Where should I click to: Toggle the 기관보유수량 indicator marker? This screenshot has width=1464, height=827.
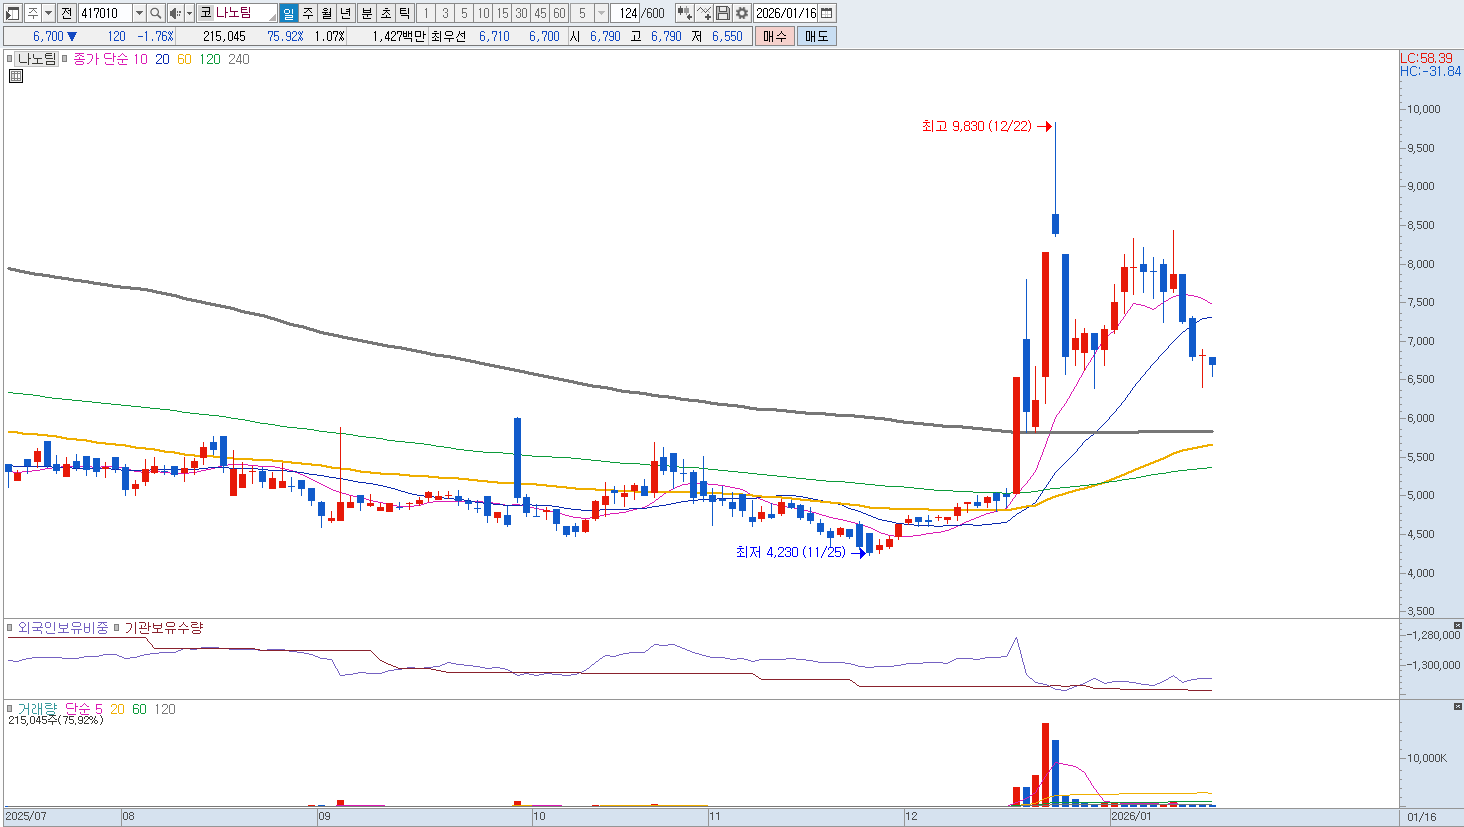pos(117,628)
